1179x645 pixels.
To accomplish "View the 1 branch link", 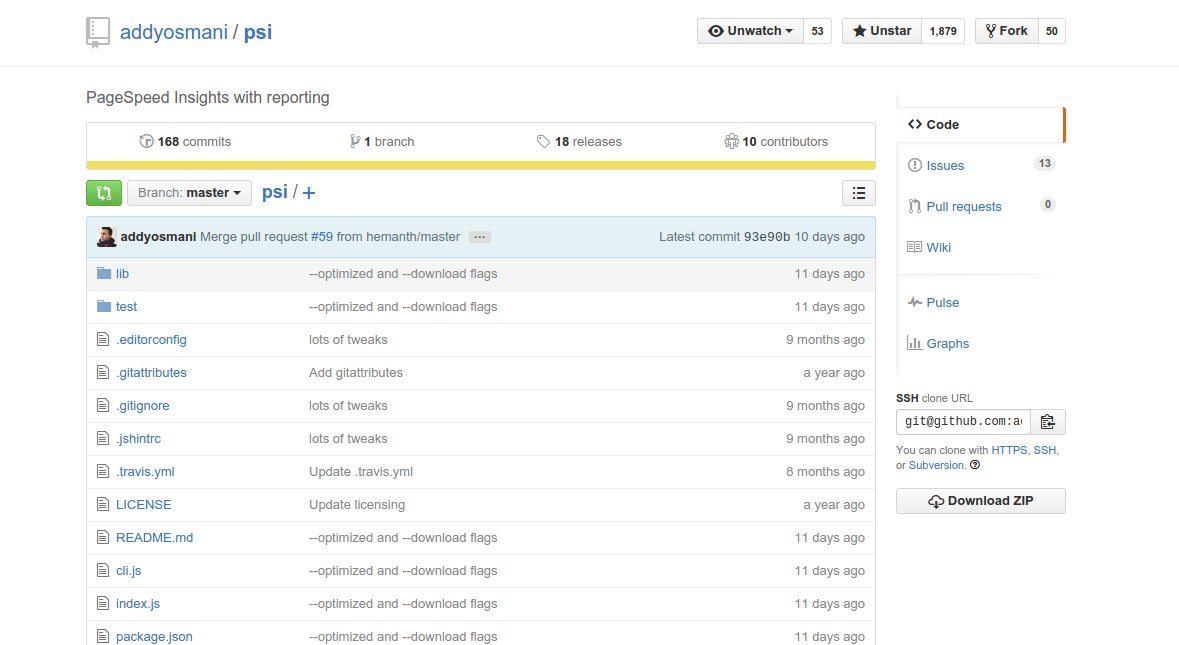I will pos(382,142).
